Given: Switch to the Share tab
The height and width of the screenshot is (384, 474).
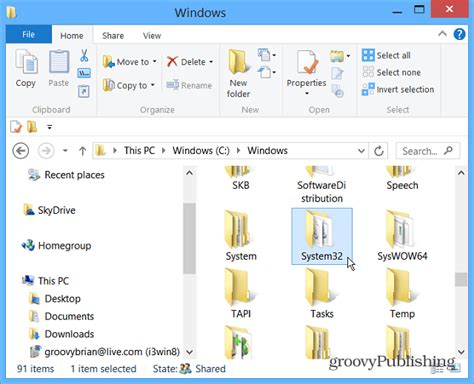Looking at the screenshot, I should coord(113,35).
